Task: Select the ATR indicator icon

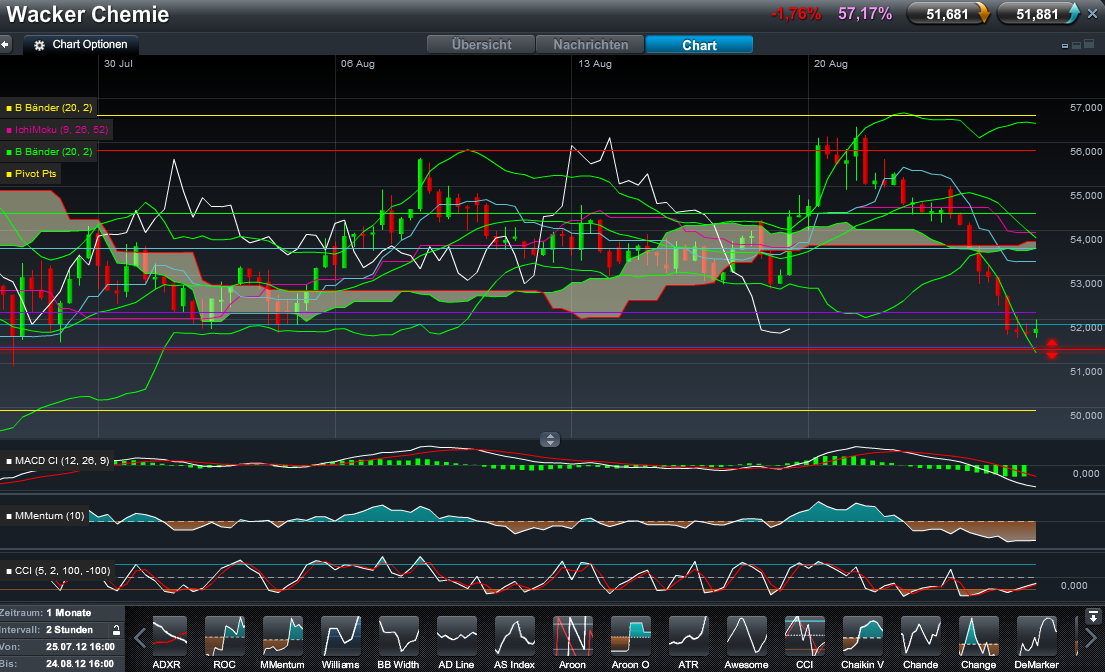Action: [x=689, y=636]
